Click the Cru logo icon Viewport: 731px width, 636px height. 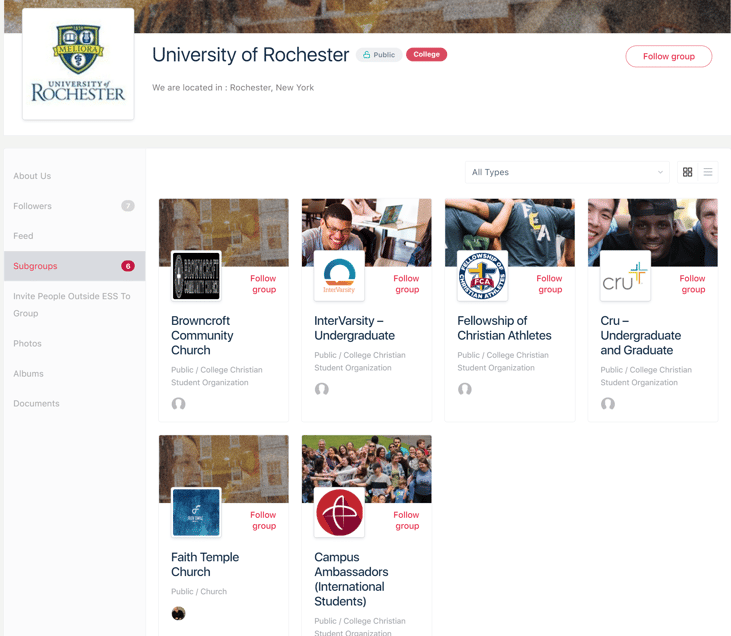pos(625,276)
